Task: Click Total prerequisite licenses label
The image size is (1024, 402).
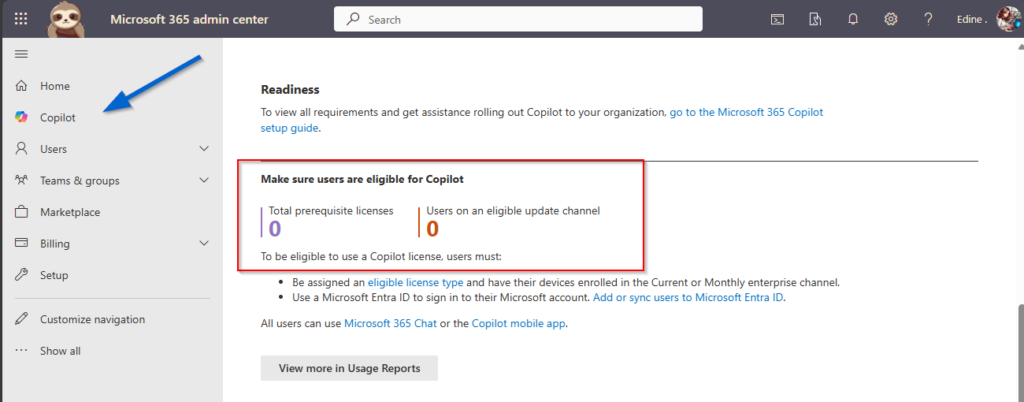Action: [x=331, y=211]
